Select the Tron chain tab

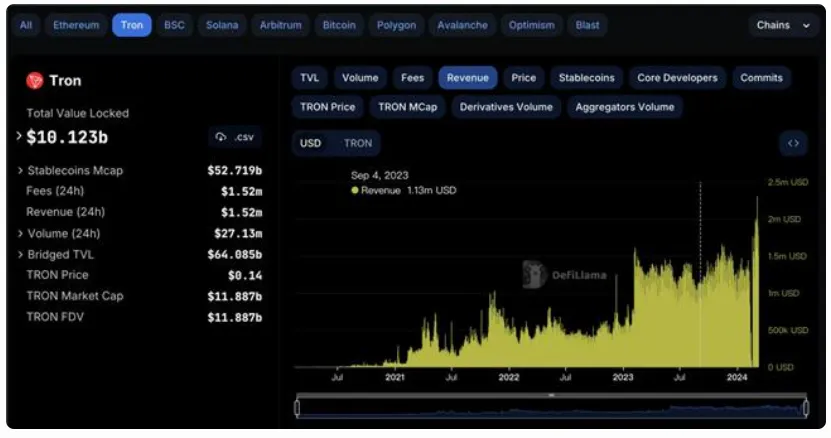tap(131, 25)
